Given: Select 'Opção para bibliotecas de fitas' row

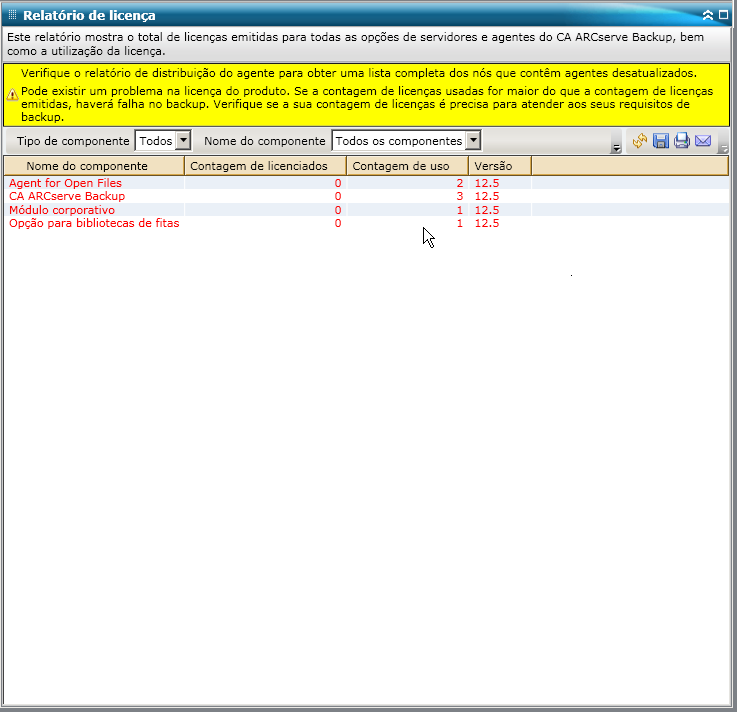Looking at the screenshot, I should (x=366, y=223).
